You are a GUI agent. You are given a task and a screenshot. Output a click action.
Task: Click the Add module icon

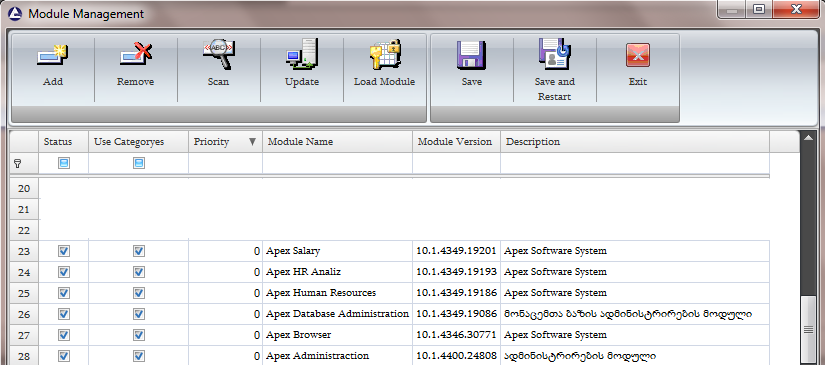[x=53, y=56]
